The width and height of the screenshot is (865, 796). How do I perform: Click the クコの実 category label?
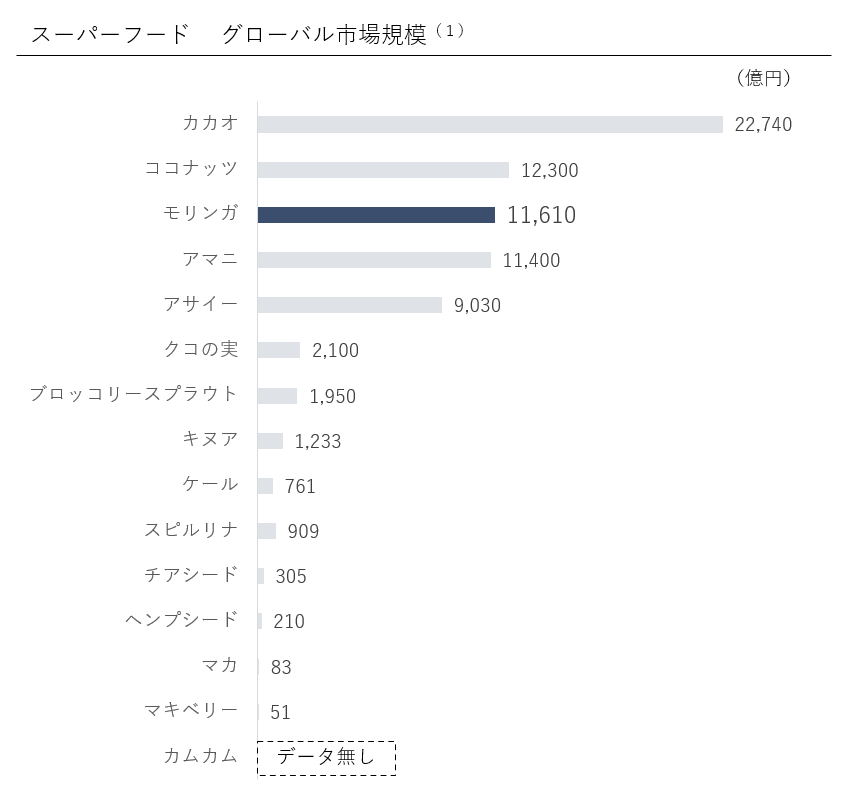201,349
